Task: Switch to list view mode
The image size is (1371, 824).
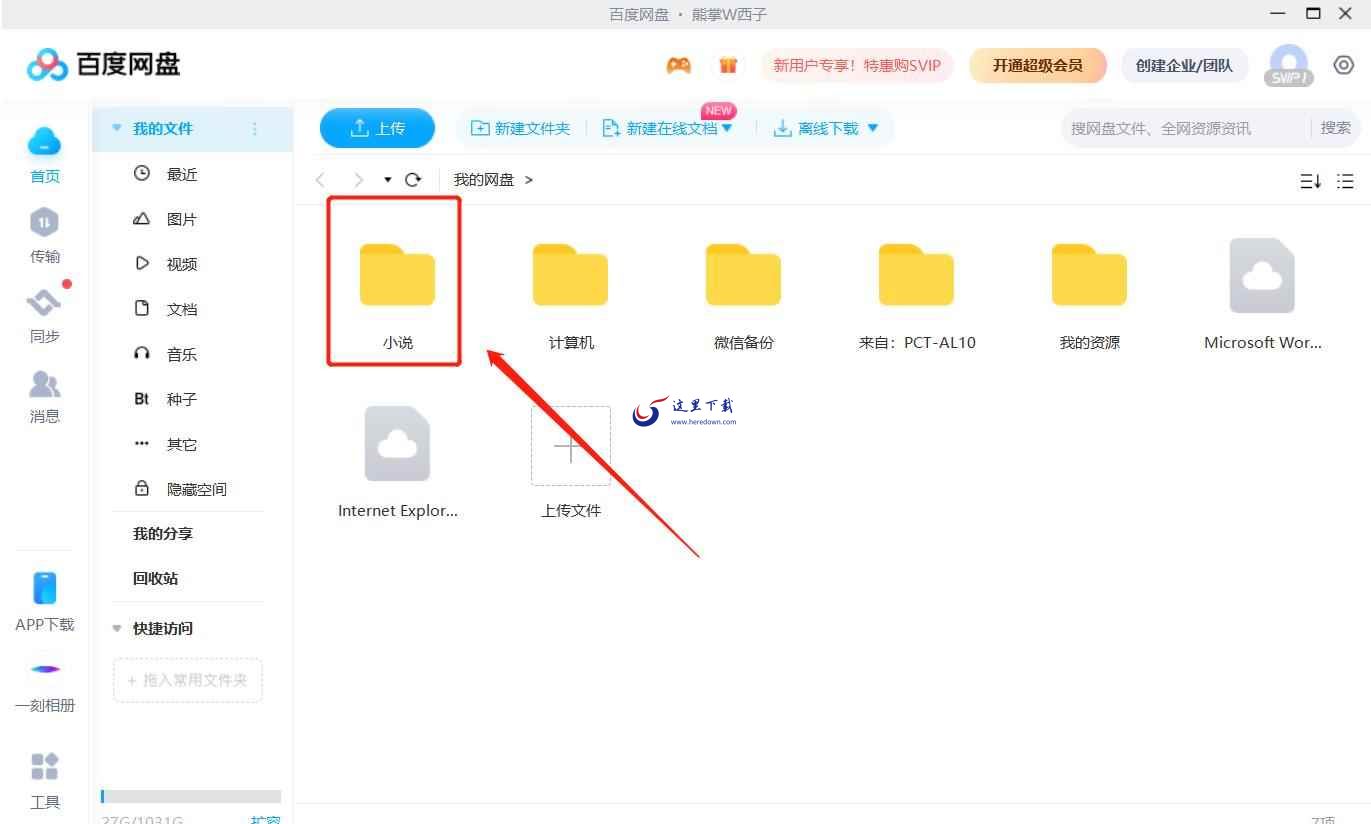Action: 1345,181
